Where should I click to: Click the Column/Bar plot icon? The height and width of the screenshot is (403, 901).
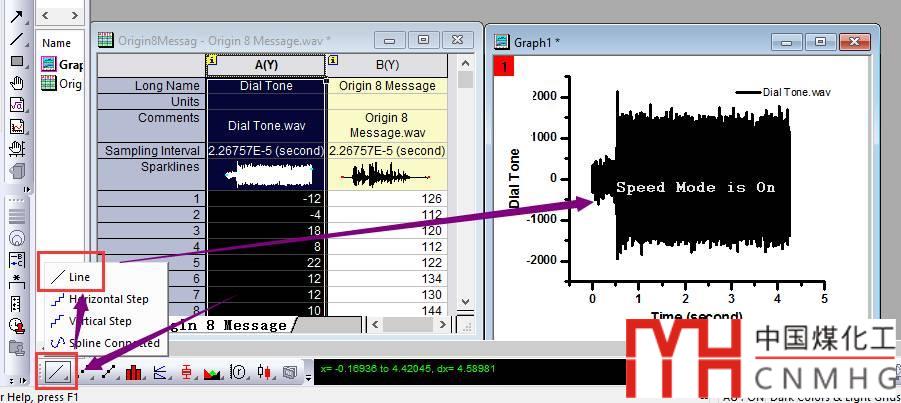click(135, 372)
